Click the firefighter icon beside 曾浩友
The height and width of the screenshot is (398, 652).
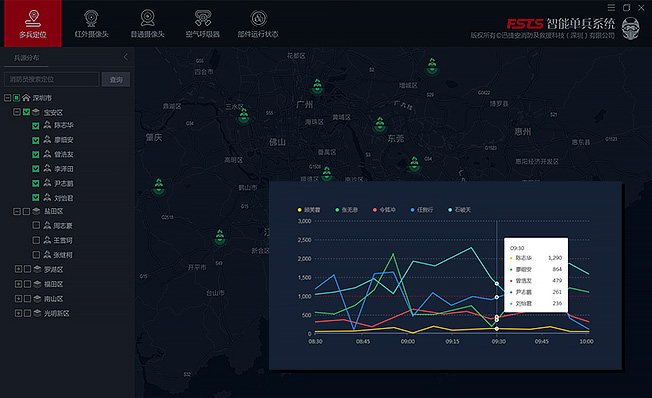[x=47, y=154]
